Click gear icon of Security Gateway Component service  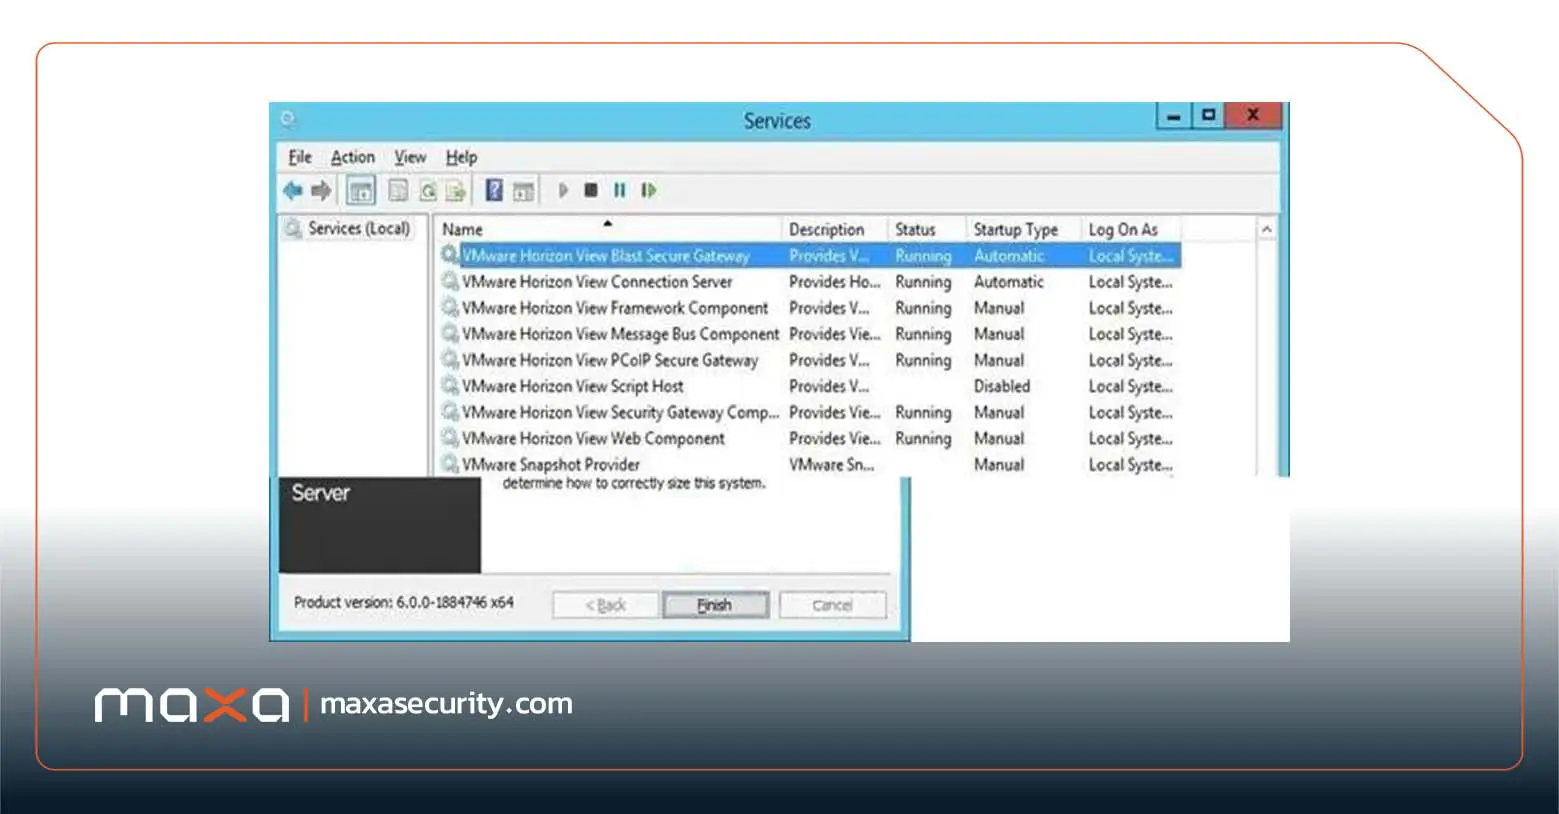click(450, 411)
